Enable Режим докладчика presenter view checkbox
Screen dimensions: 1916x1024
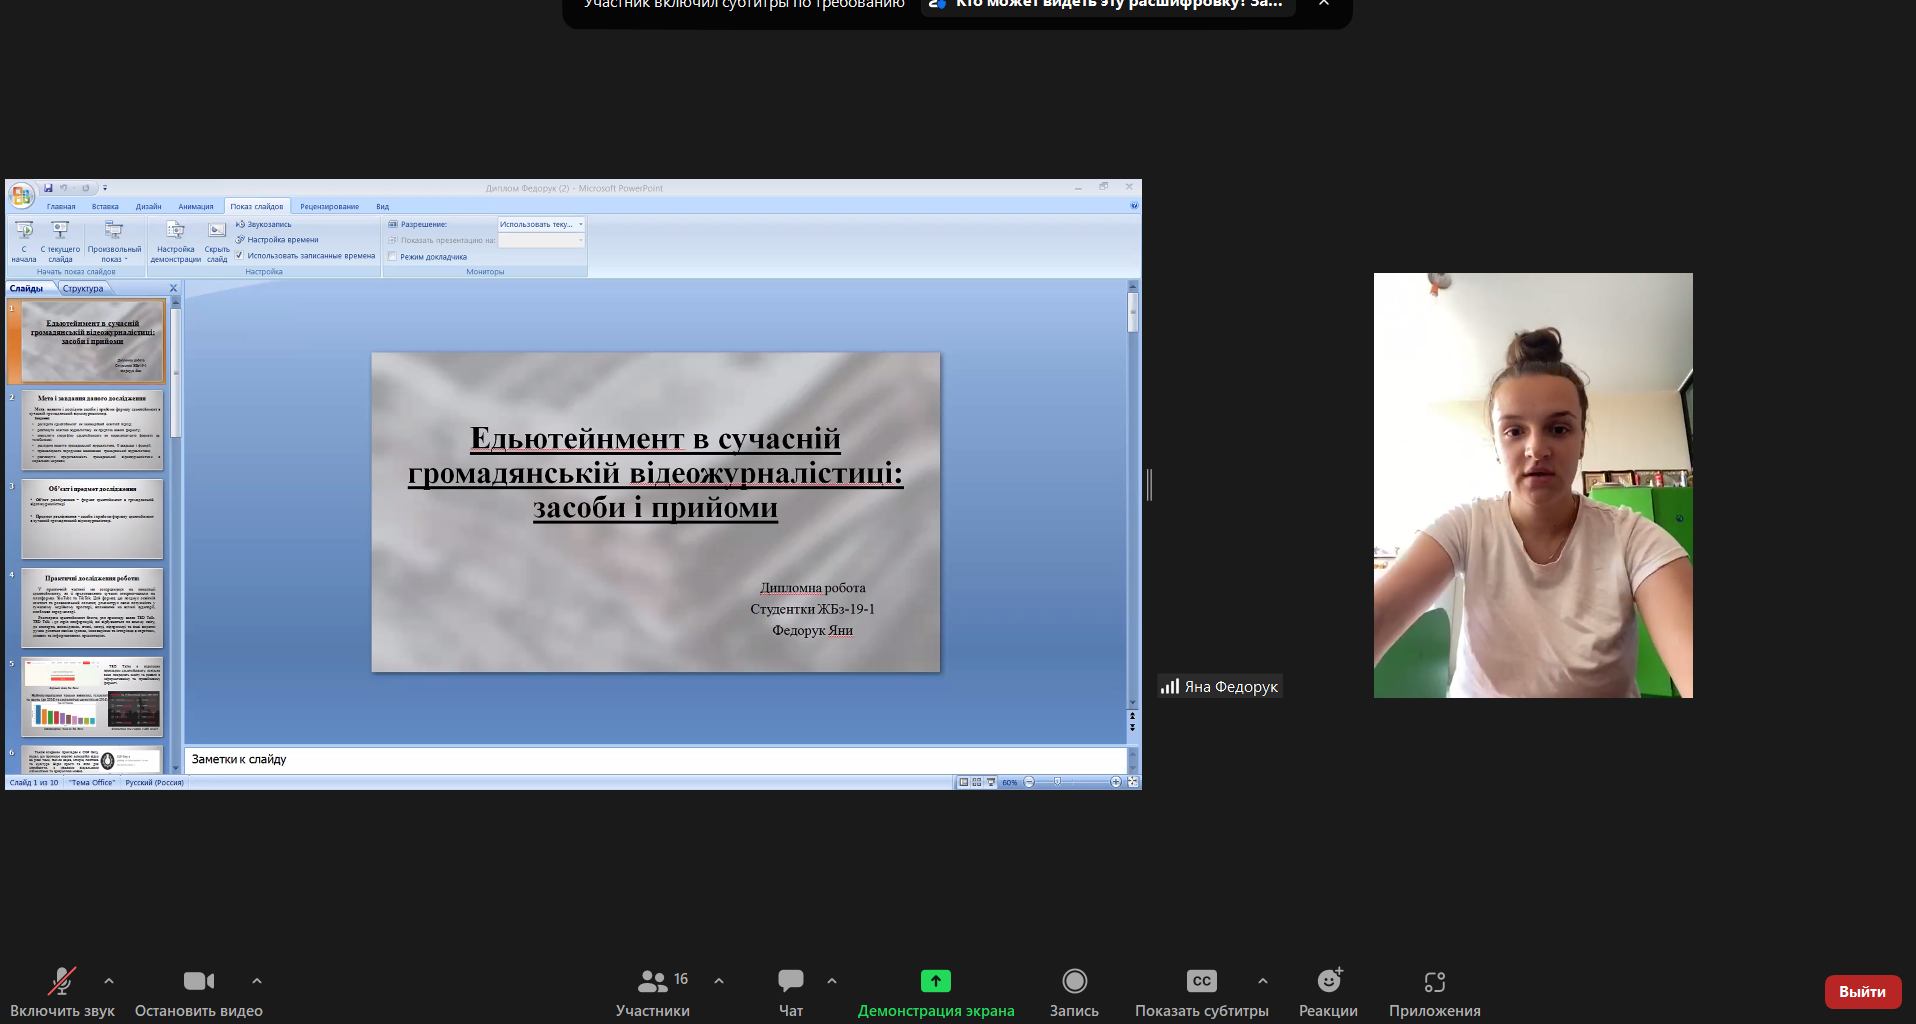(x=392, y=257)
